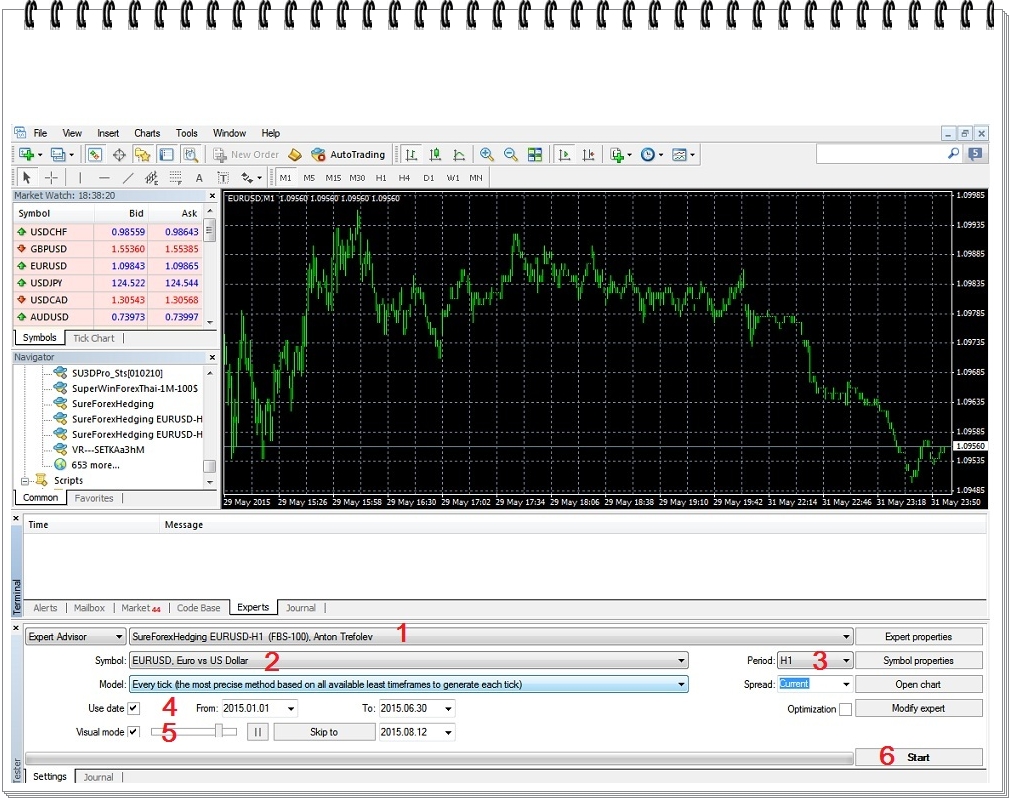Select the crosshair tool

(x=52, y=178)
